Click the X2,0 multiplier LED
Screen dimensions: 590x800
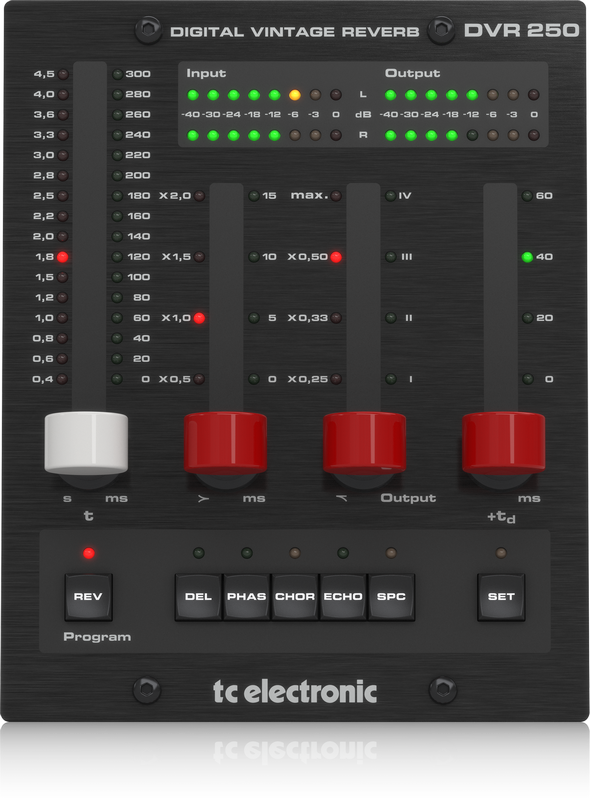click(x=200, y=196)
